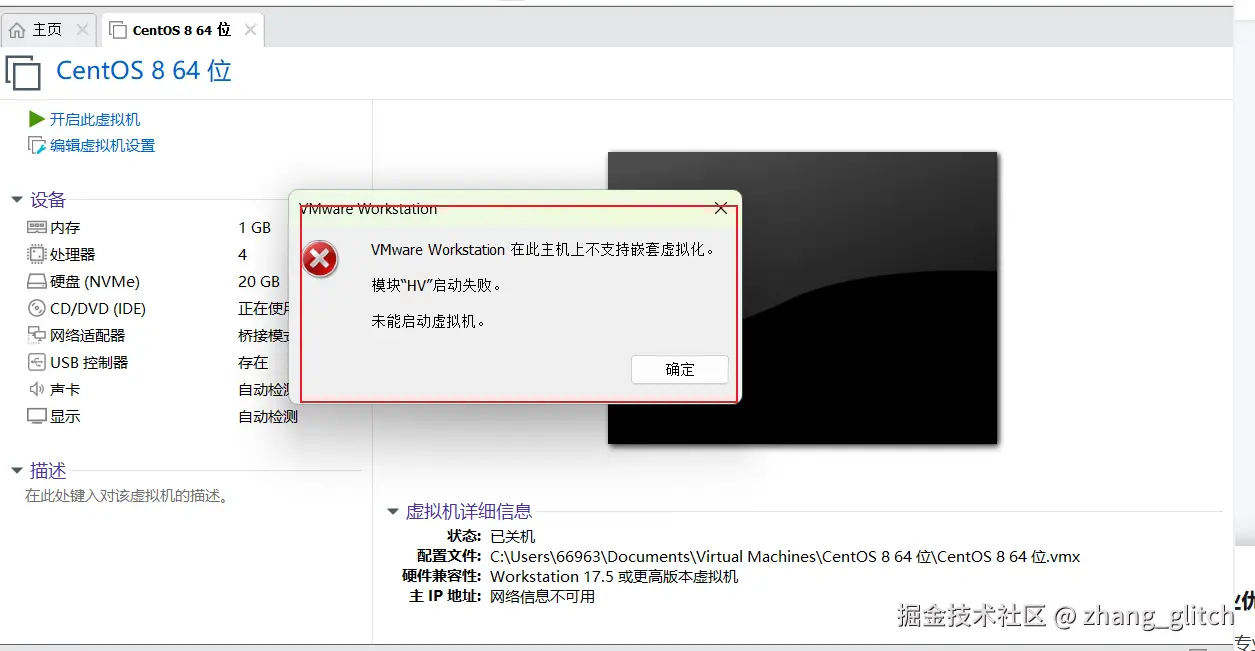Image resolution: width=1255 pixels, height=651 pixels.
Task: Click the edit settings icon
Action: pos(37,145)
